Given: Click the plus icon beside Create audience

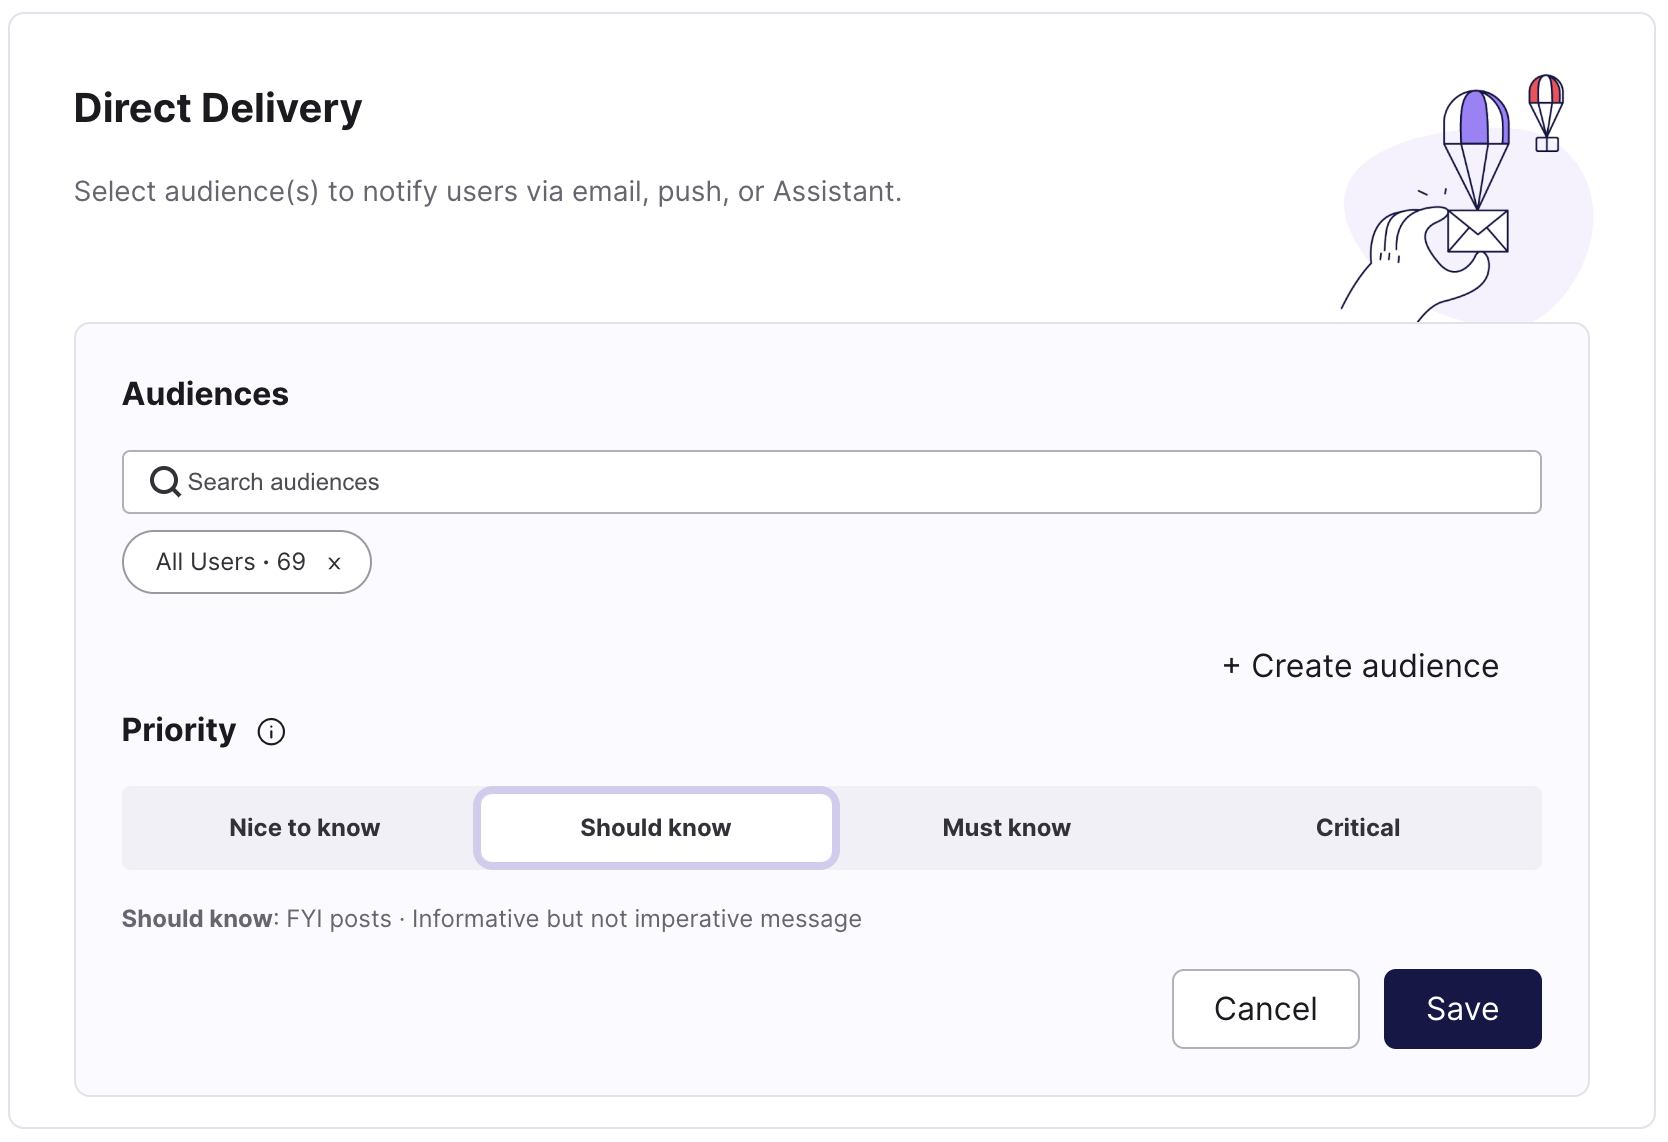Looking at the screenshot, I should tap(1231, 666).
